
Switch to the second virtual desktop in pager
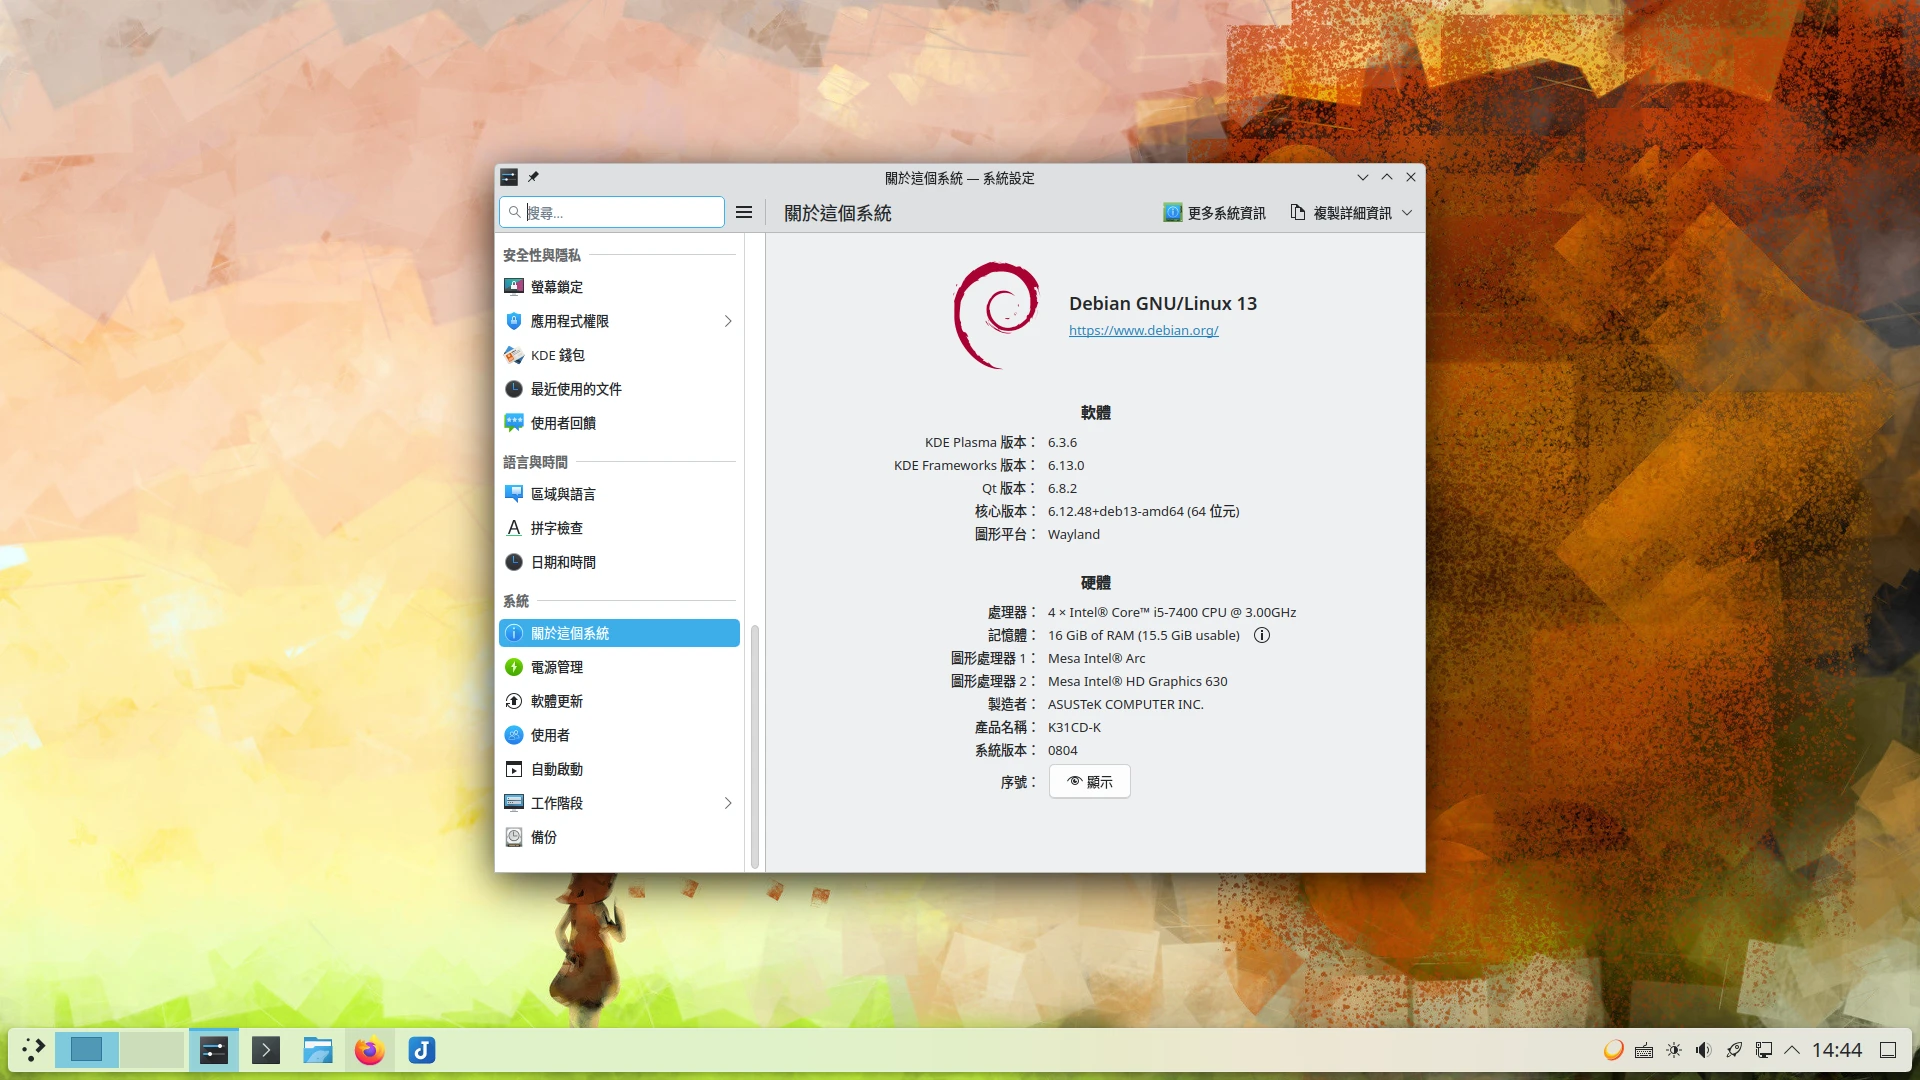point(151,1050)
